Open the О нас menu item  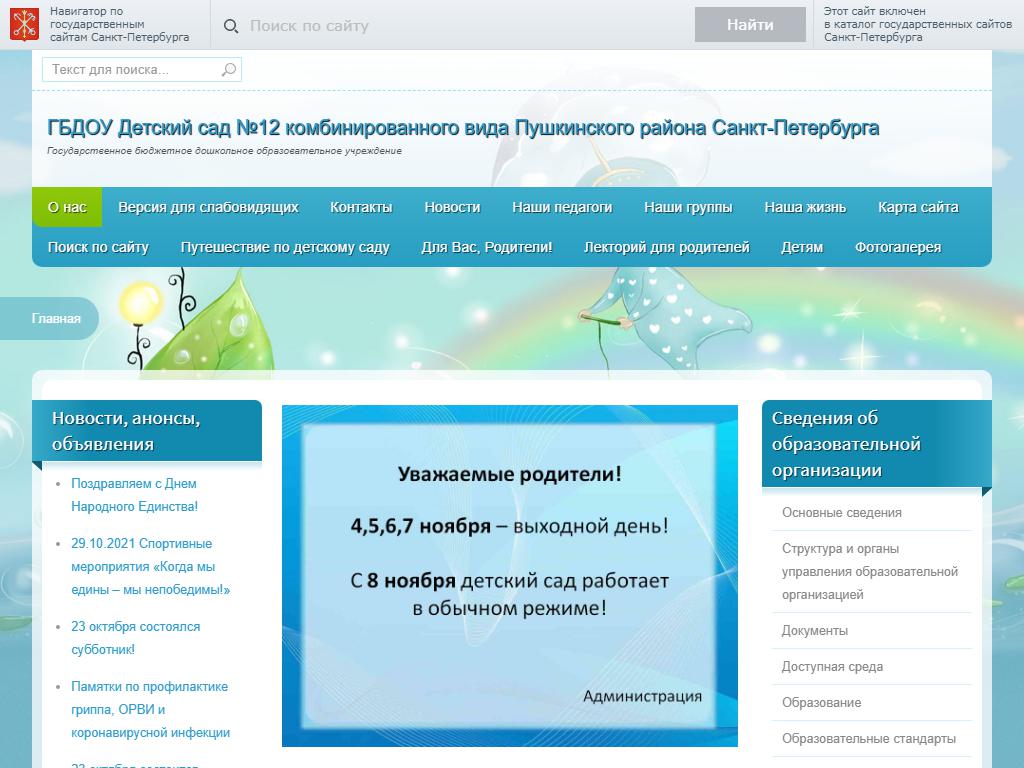[x=67, y=207]
